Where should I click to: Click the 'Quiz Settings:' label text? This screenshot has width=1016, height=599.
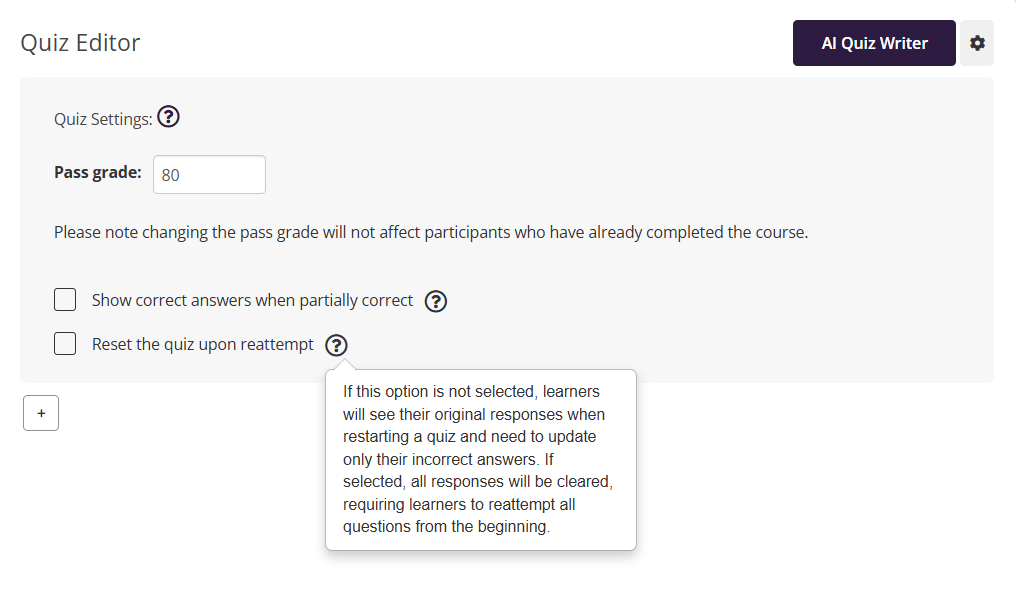103,119
